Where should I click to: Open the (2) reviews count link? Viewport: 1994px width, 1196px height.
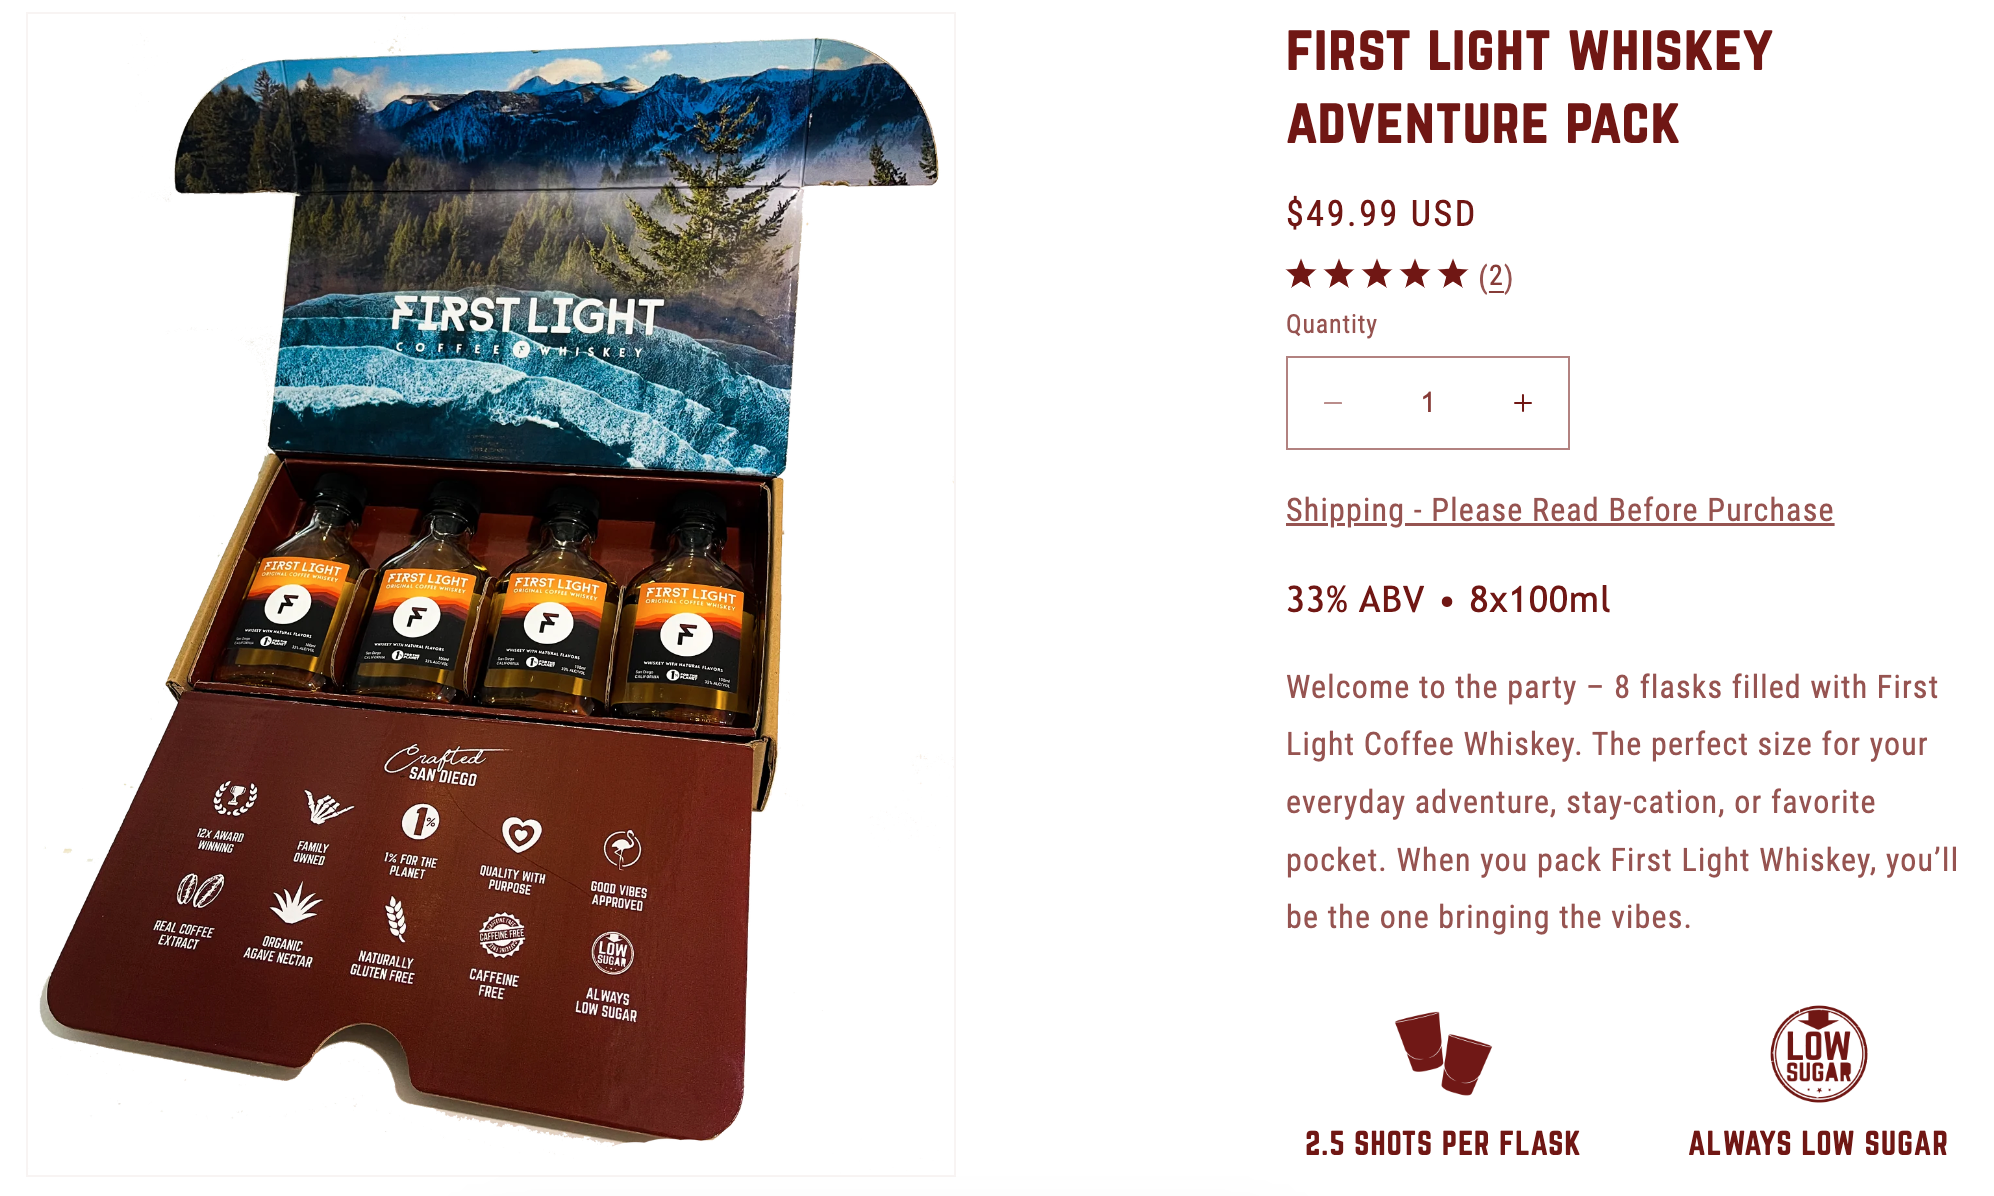coord(1495,277)
